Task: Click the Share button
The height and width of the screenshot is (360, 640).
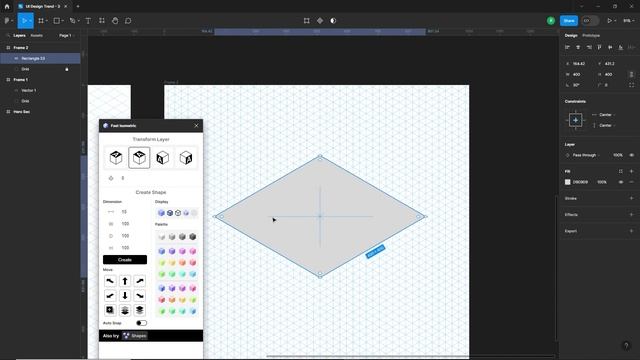Action: coord(569,21)
